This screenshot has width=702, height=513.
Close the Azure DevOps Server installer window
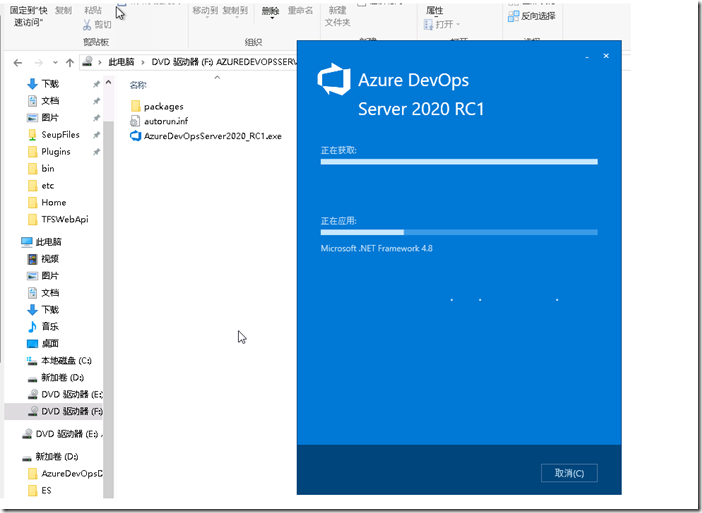point(606,56)
